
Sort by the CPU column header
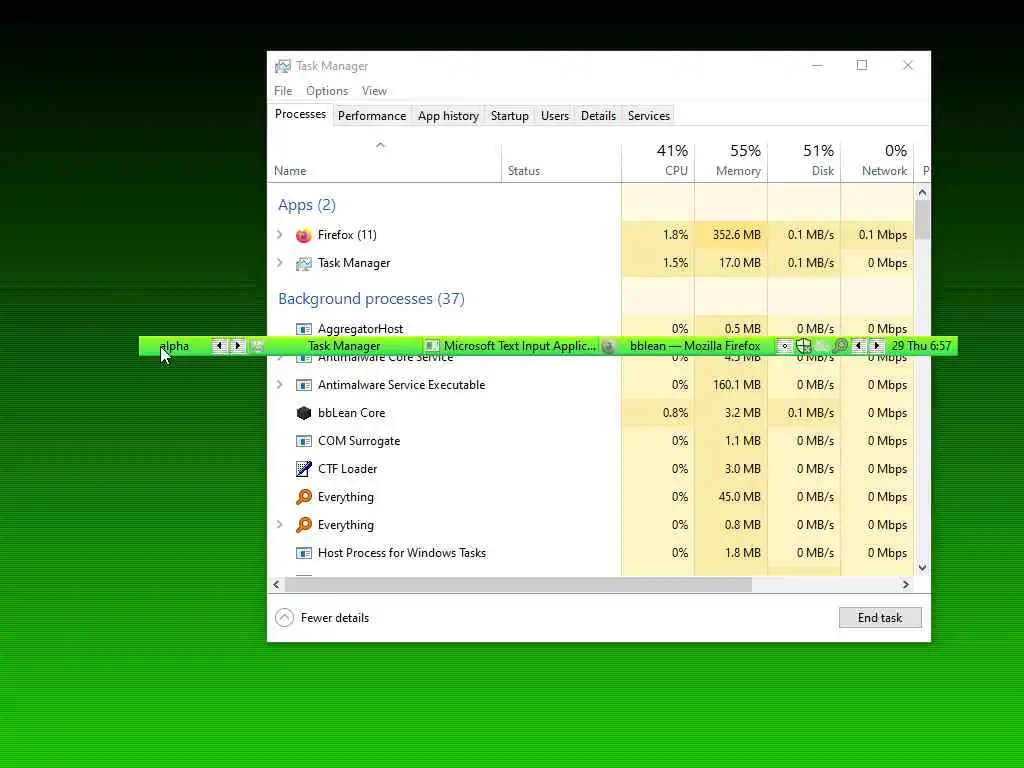point(658,161)
